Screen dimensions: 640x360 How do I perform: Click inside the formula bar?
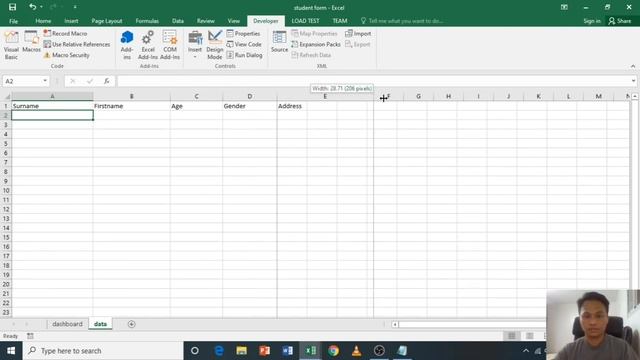[373, 81]
